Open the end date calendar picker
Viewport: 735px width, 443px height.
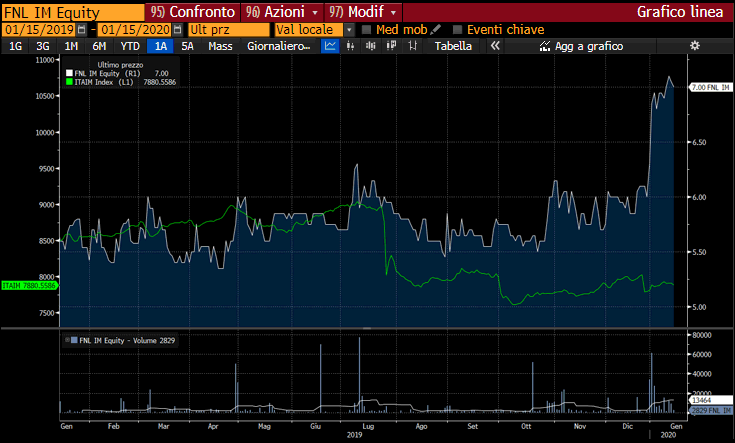click(x=177, y=30)
